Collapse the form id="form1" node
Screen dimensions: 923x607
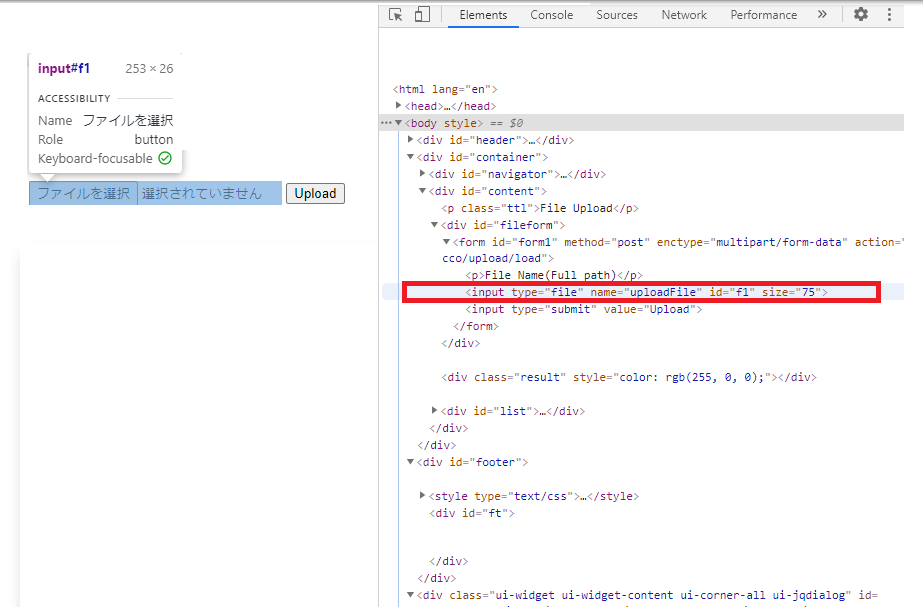tap(447, 241)
